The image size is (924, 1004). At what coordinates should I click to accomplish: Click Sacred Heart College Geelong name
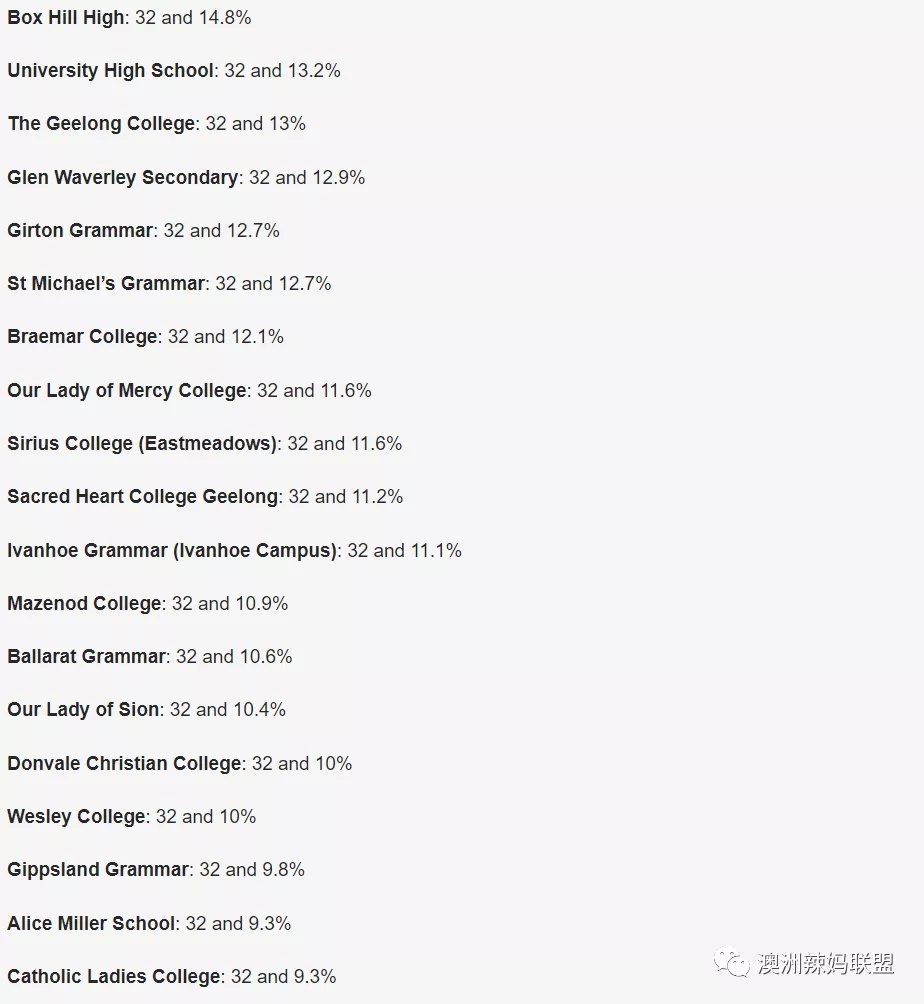[x=142, y=497]
